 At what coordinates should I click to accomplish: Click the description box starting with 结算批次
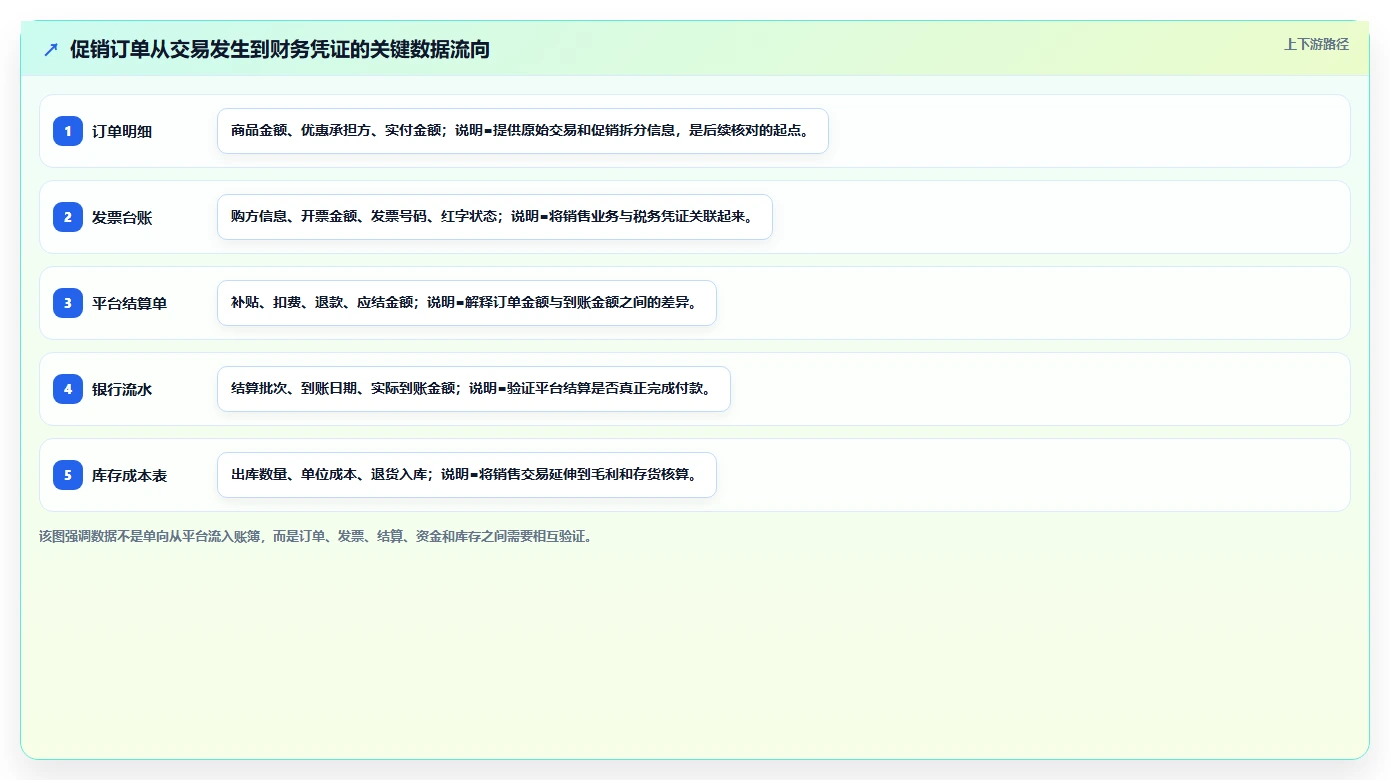click(x=474, y=389)
